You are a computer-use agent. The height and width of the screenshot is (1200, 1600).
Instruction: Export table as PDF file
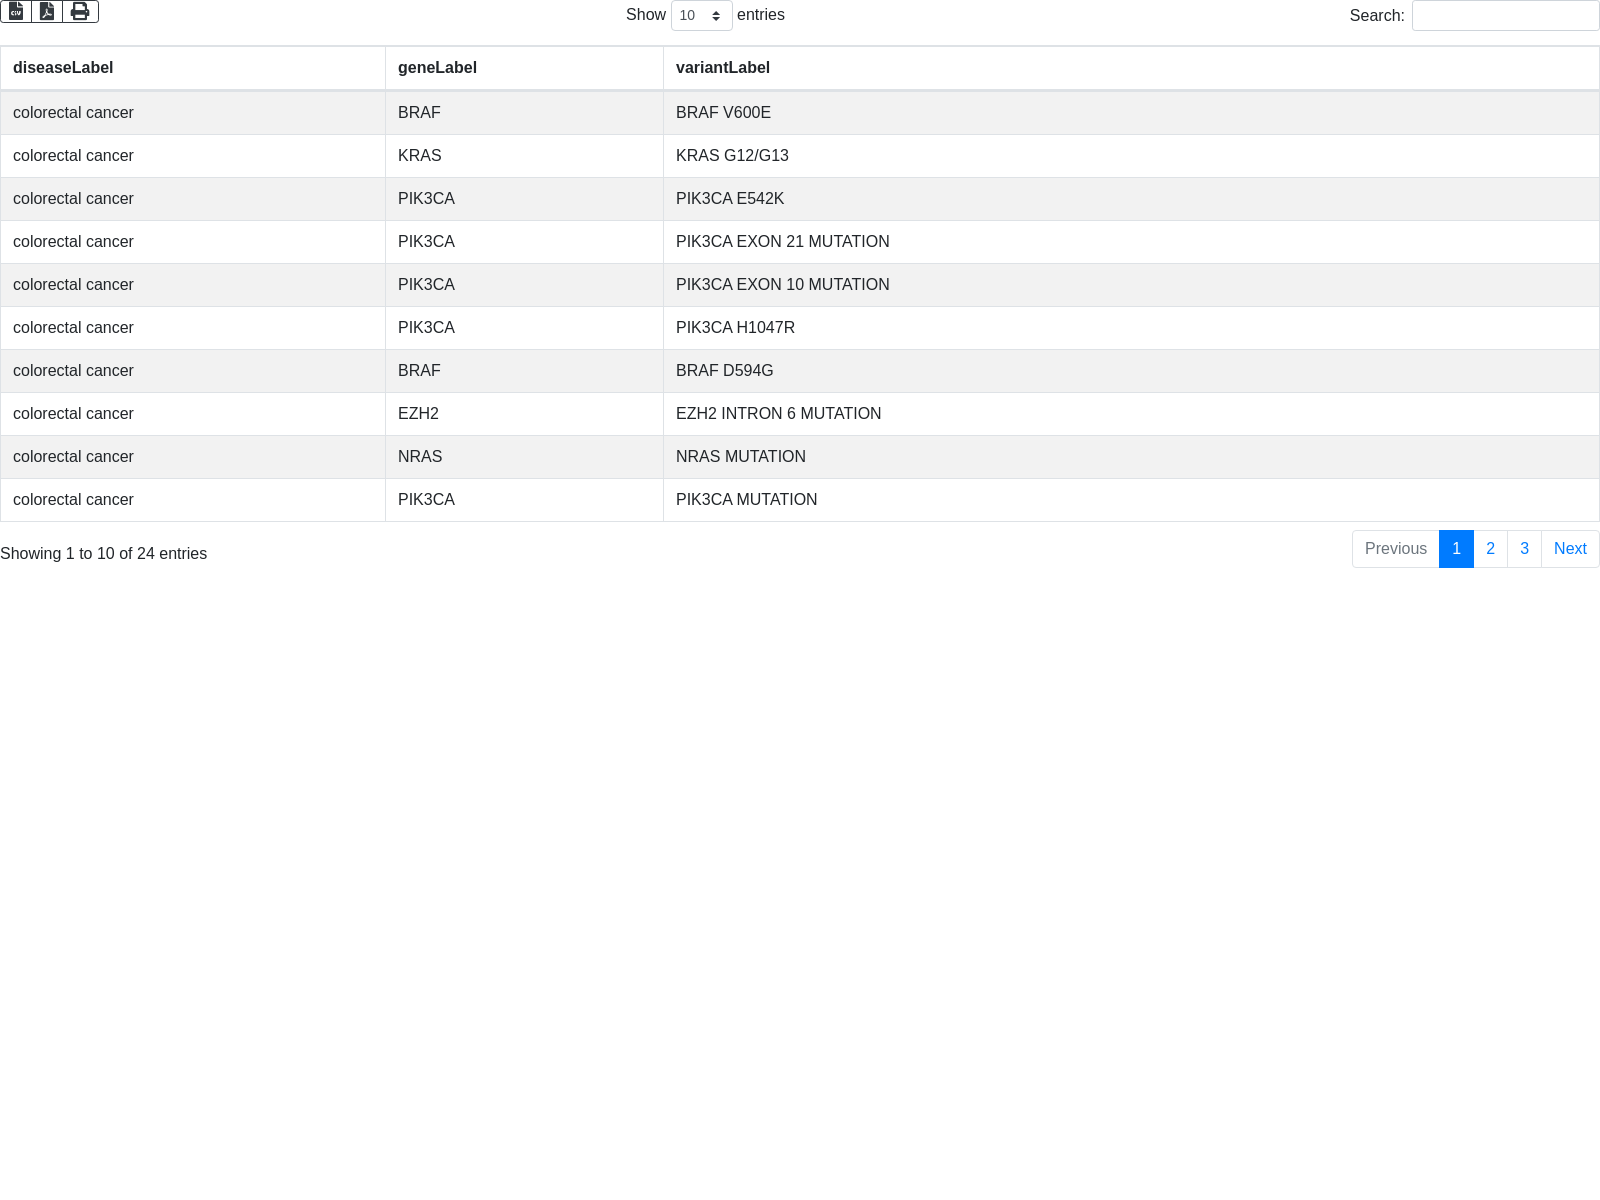pos(47,11)
